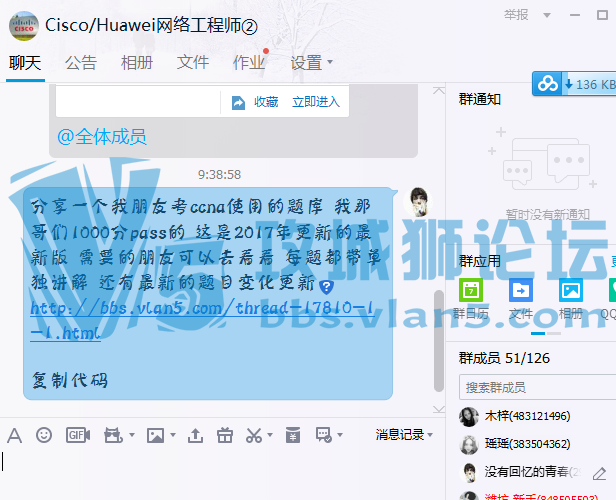Click the 群通知 heading
This screenshot has height=500, width=616.
[480, 99]
